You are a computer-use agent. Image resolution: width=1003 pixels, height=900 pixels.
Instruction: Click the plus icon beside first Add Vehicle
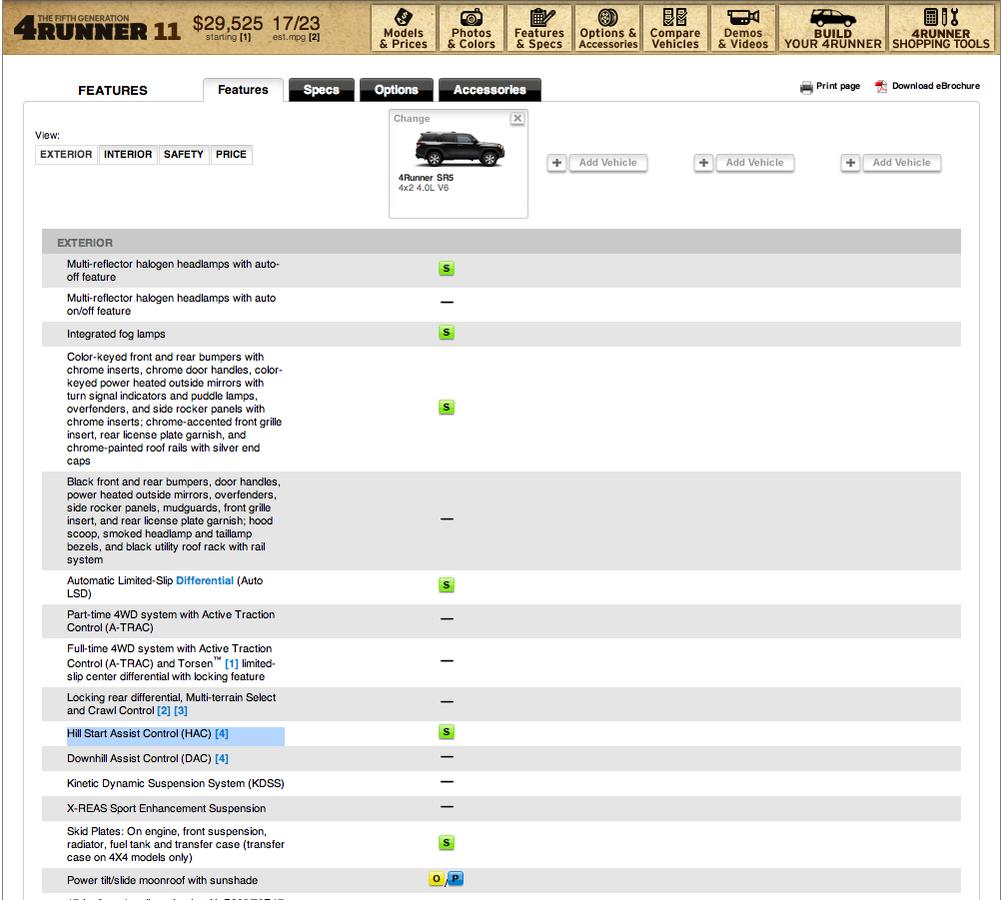557,162
